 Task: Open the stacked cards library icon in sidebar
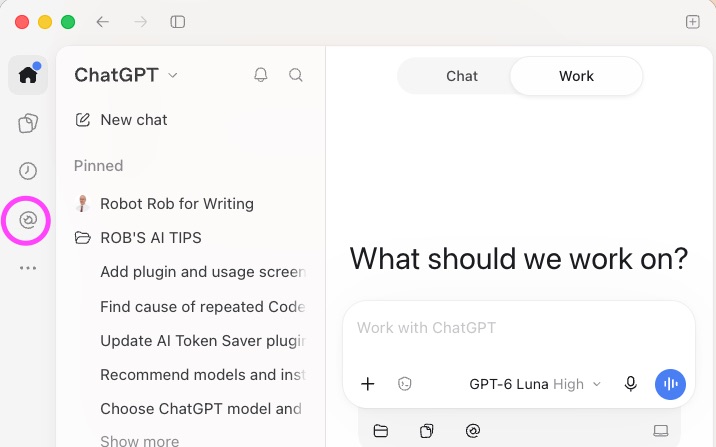tap(28, 123)
